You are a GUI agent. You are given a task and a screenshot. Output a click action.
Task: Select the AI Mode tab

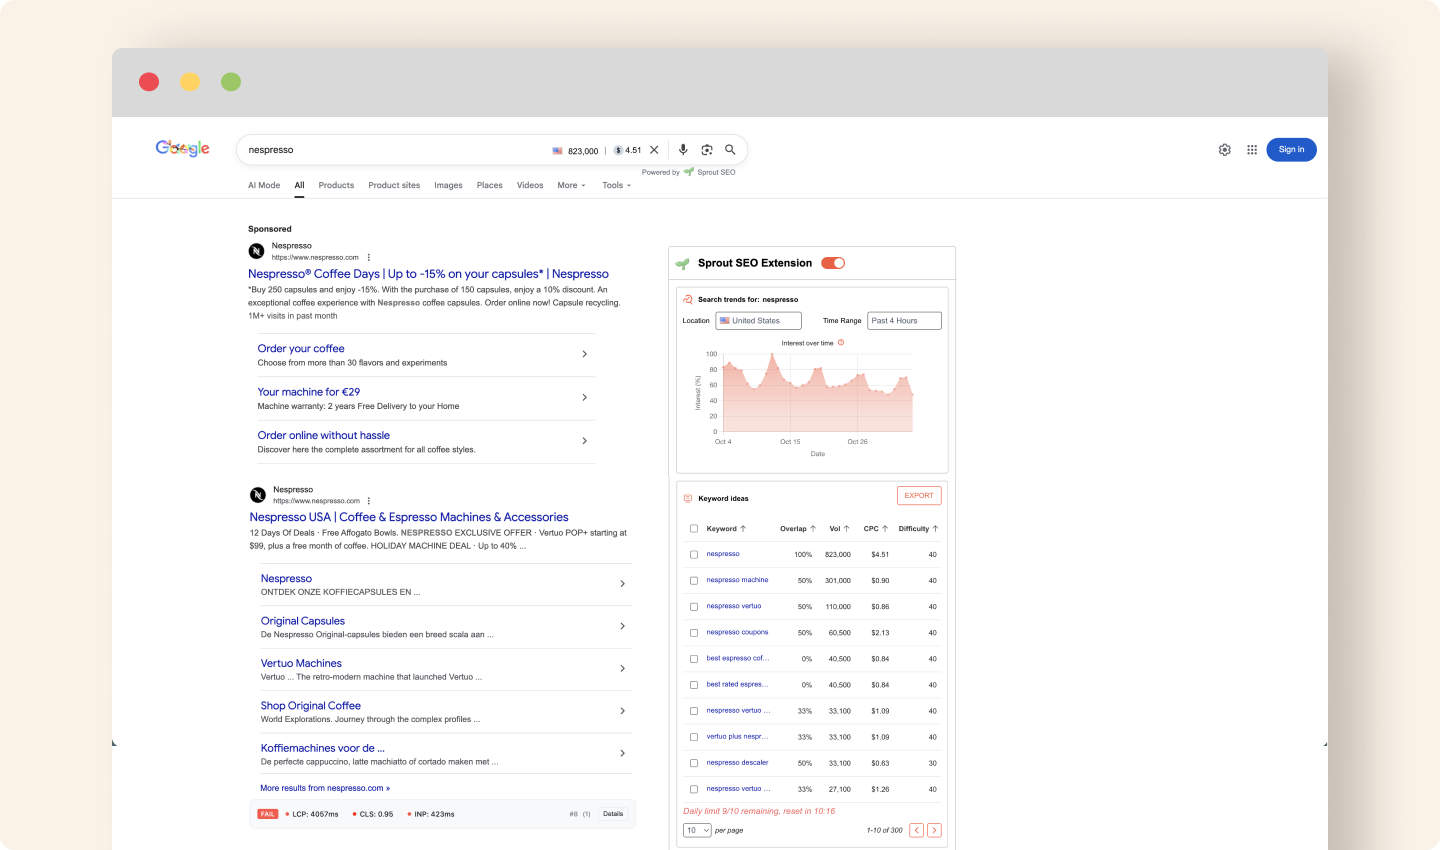click(x=263, y=185)
